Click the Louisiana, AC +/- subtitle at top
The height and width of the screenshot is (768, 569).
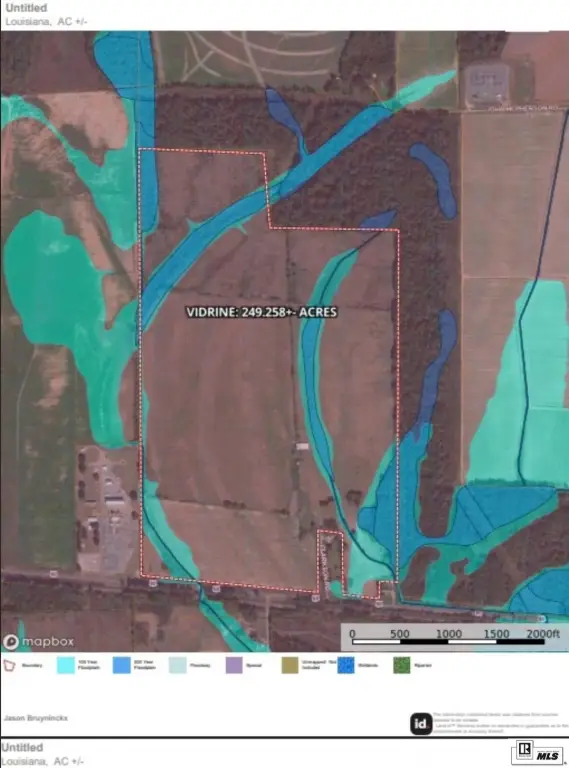pyautogui.click(x=46, y=22)
